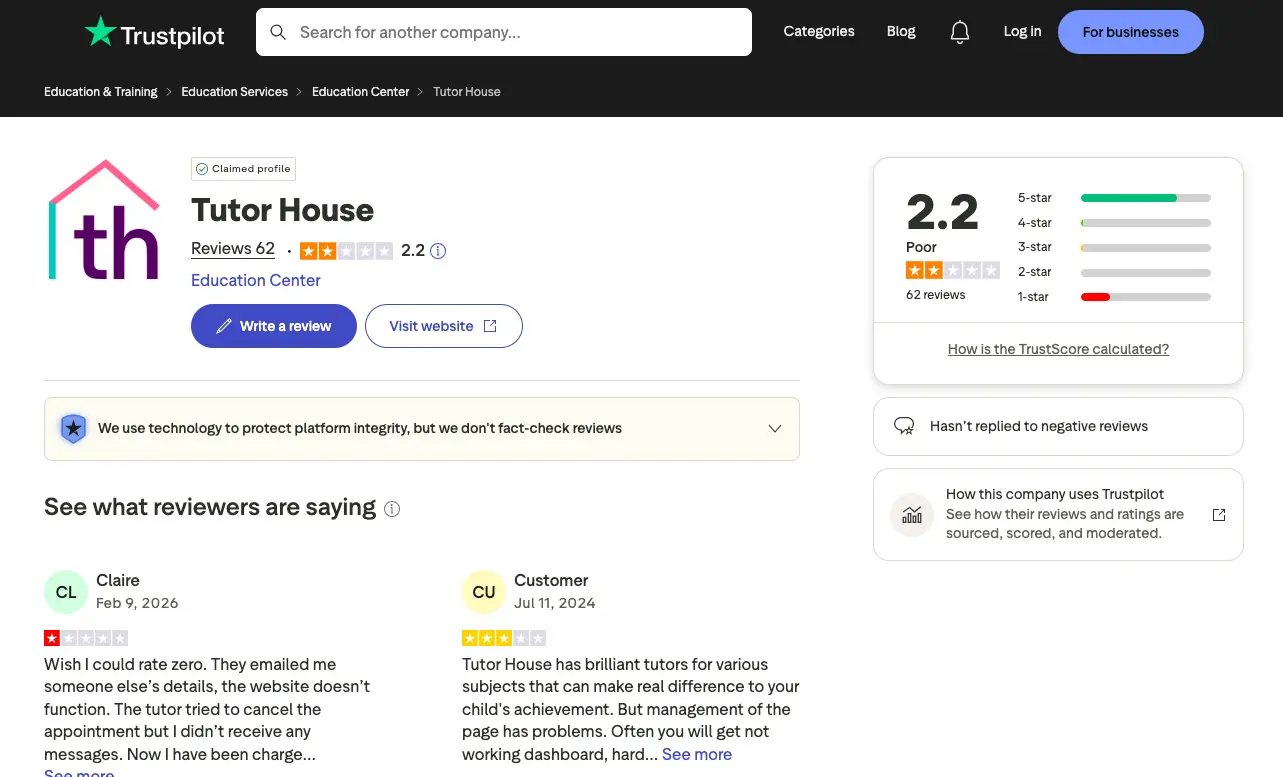Screen dimensions: 1283x777
Task: Open the Categories menu
Action: [818, 31]
